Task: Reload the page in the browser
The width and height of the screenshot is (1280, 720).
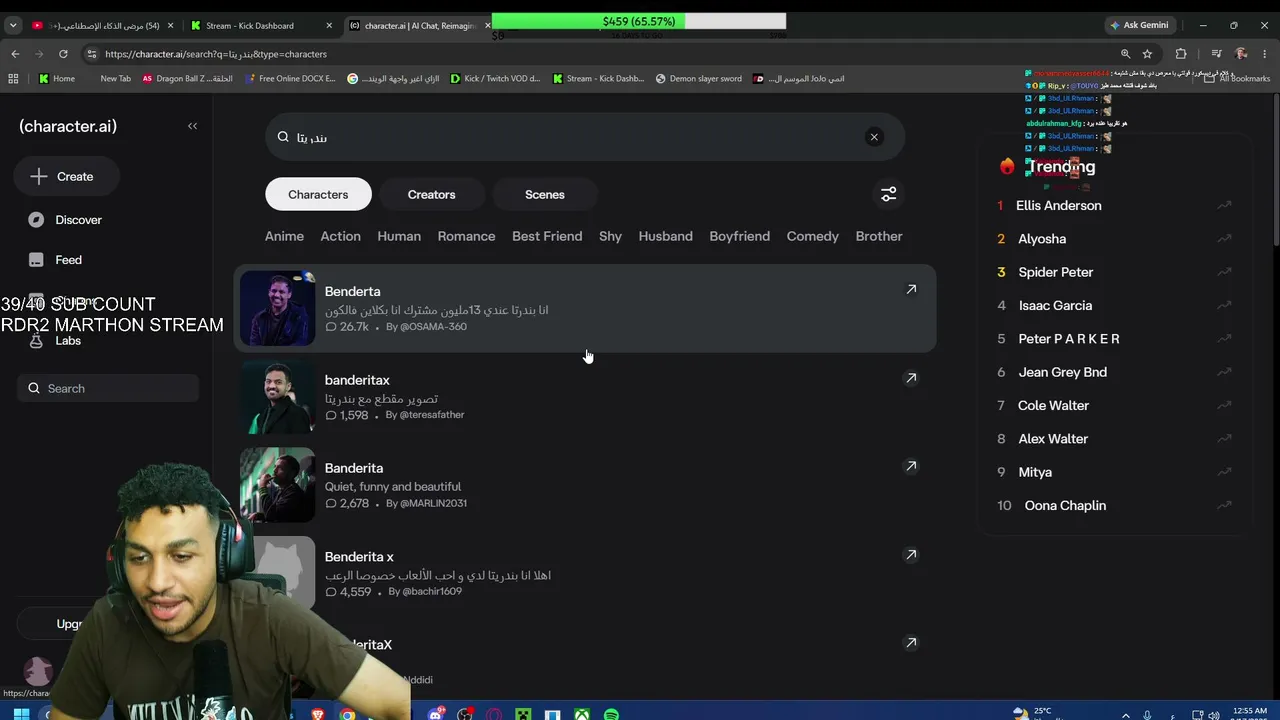Action: tap(63, 54)
